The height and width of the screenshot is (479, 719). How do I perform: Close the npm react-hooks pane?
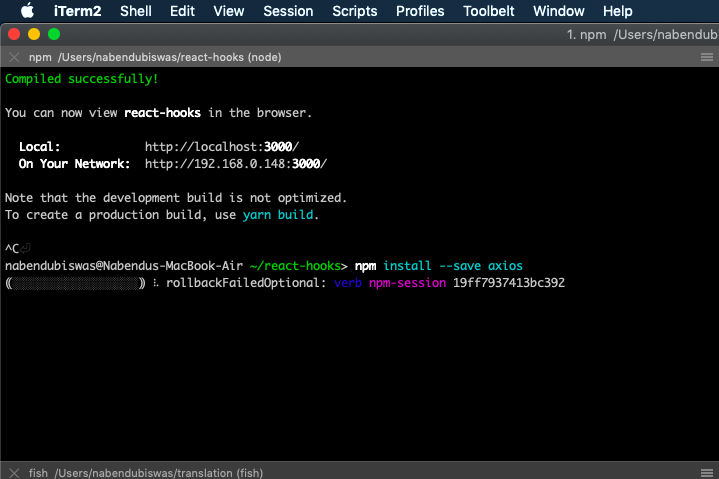coord(14,57)
